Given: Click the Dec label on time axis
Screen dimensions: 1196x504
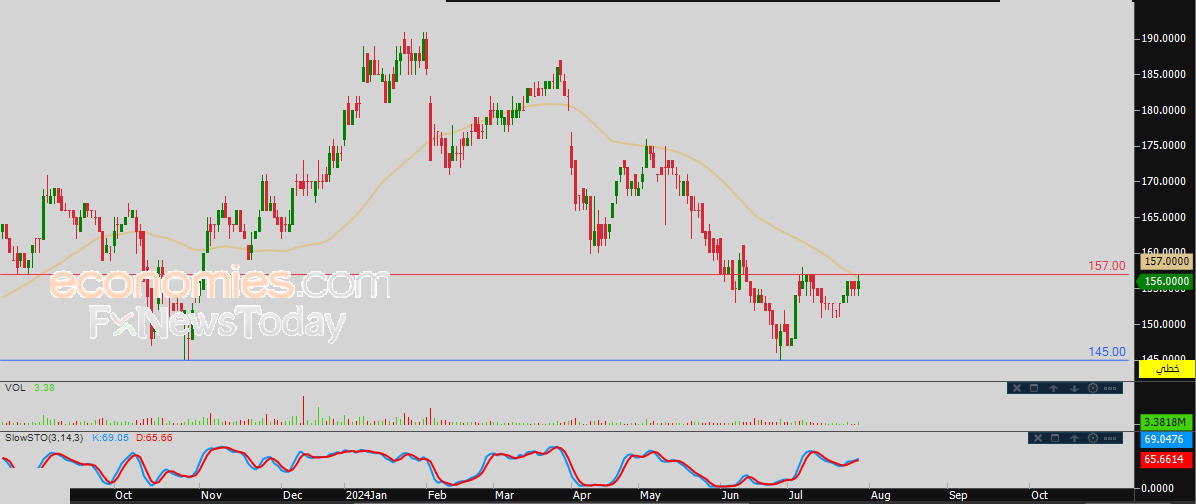Looking at the screenshot, I should pos(293,496).
